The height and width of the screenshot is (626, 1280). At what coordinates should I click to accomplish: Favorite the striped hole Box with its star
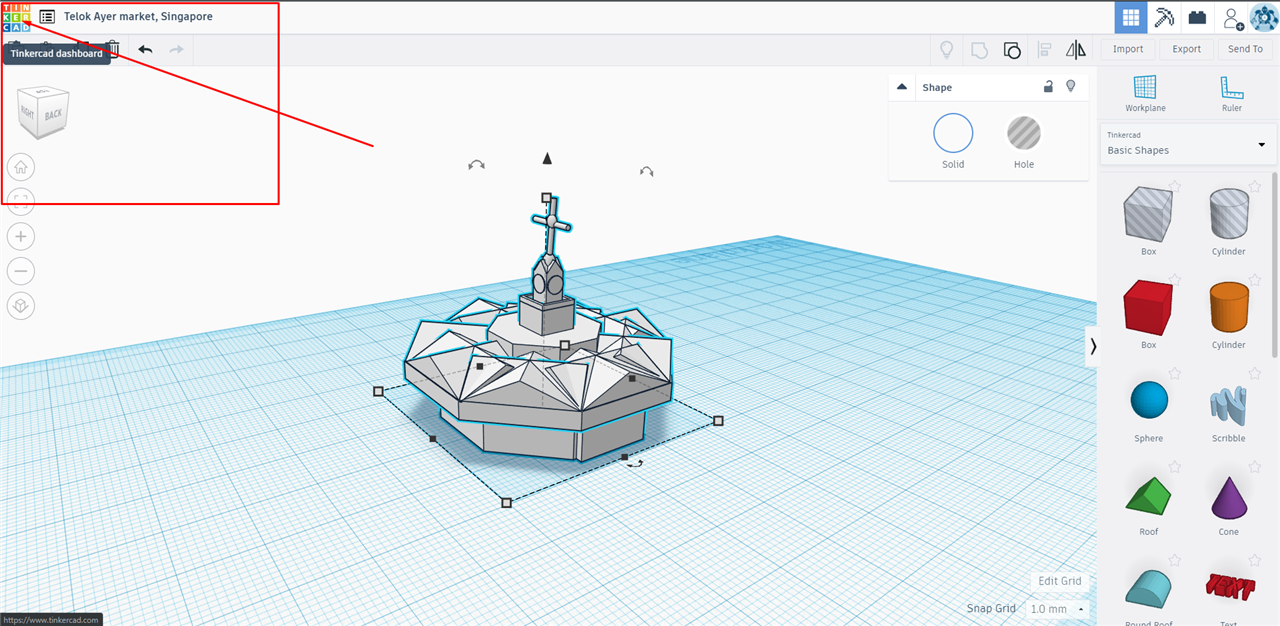click(1174, 187)
